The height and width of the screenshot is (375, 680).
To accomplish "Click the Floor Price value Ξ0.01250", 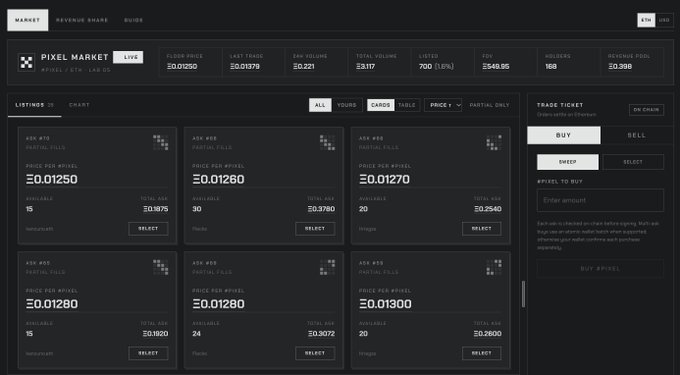I will pyautogui.click(x=182, y=66).
